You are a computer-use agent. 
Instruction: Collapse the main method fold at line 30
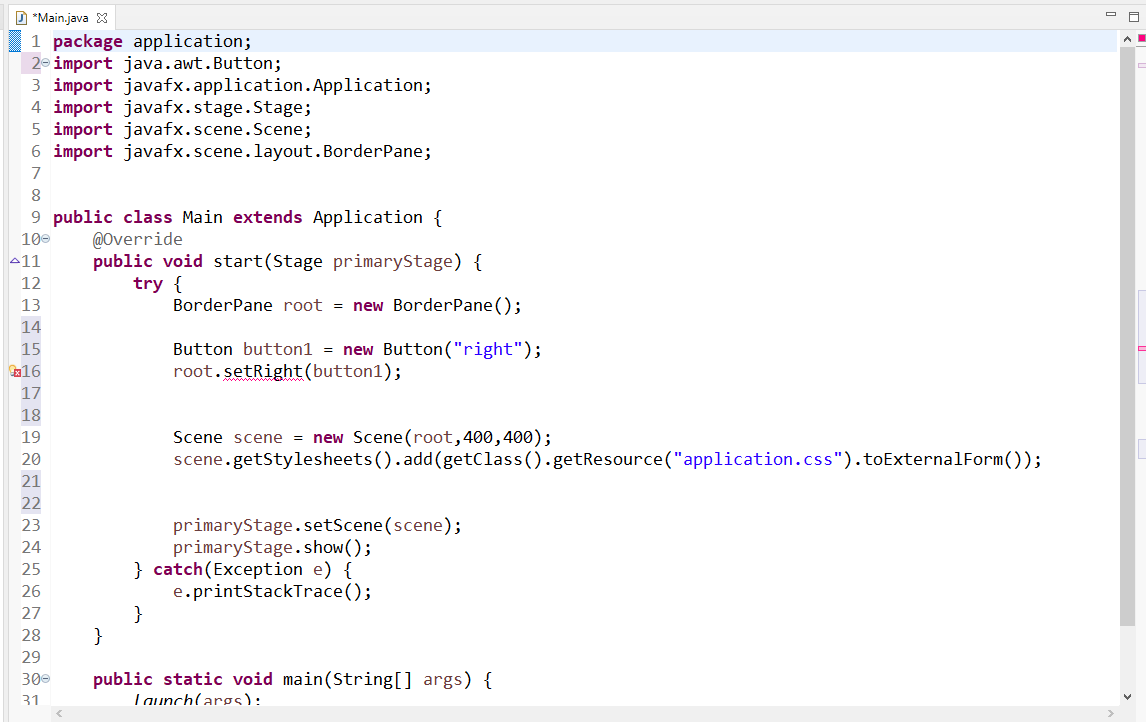(45, 678)
